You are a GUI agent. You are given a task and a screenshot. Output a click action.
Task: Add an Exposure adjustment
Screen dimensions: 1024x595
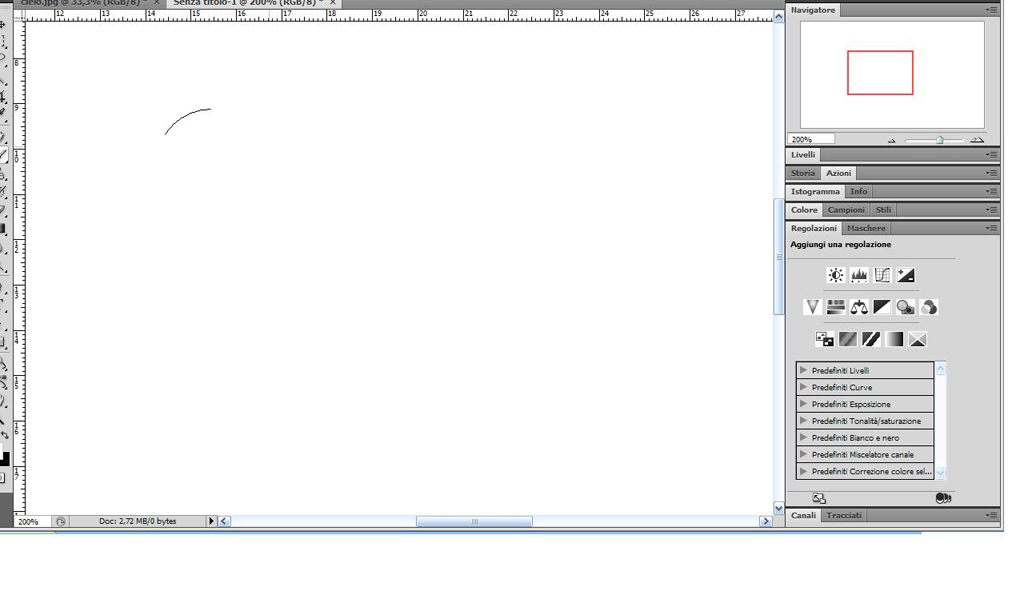coord(905,275)
